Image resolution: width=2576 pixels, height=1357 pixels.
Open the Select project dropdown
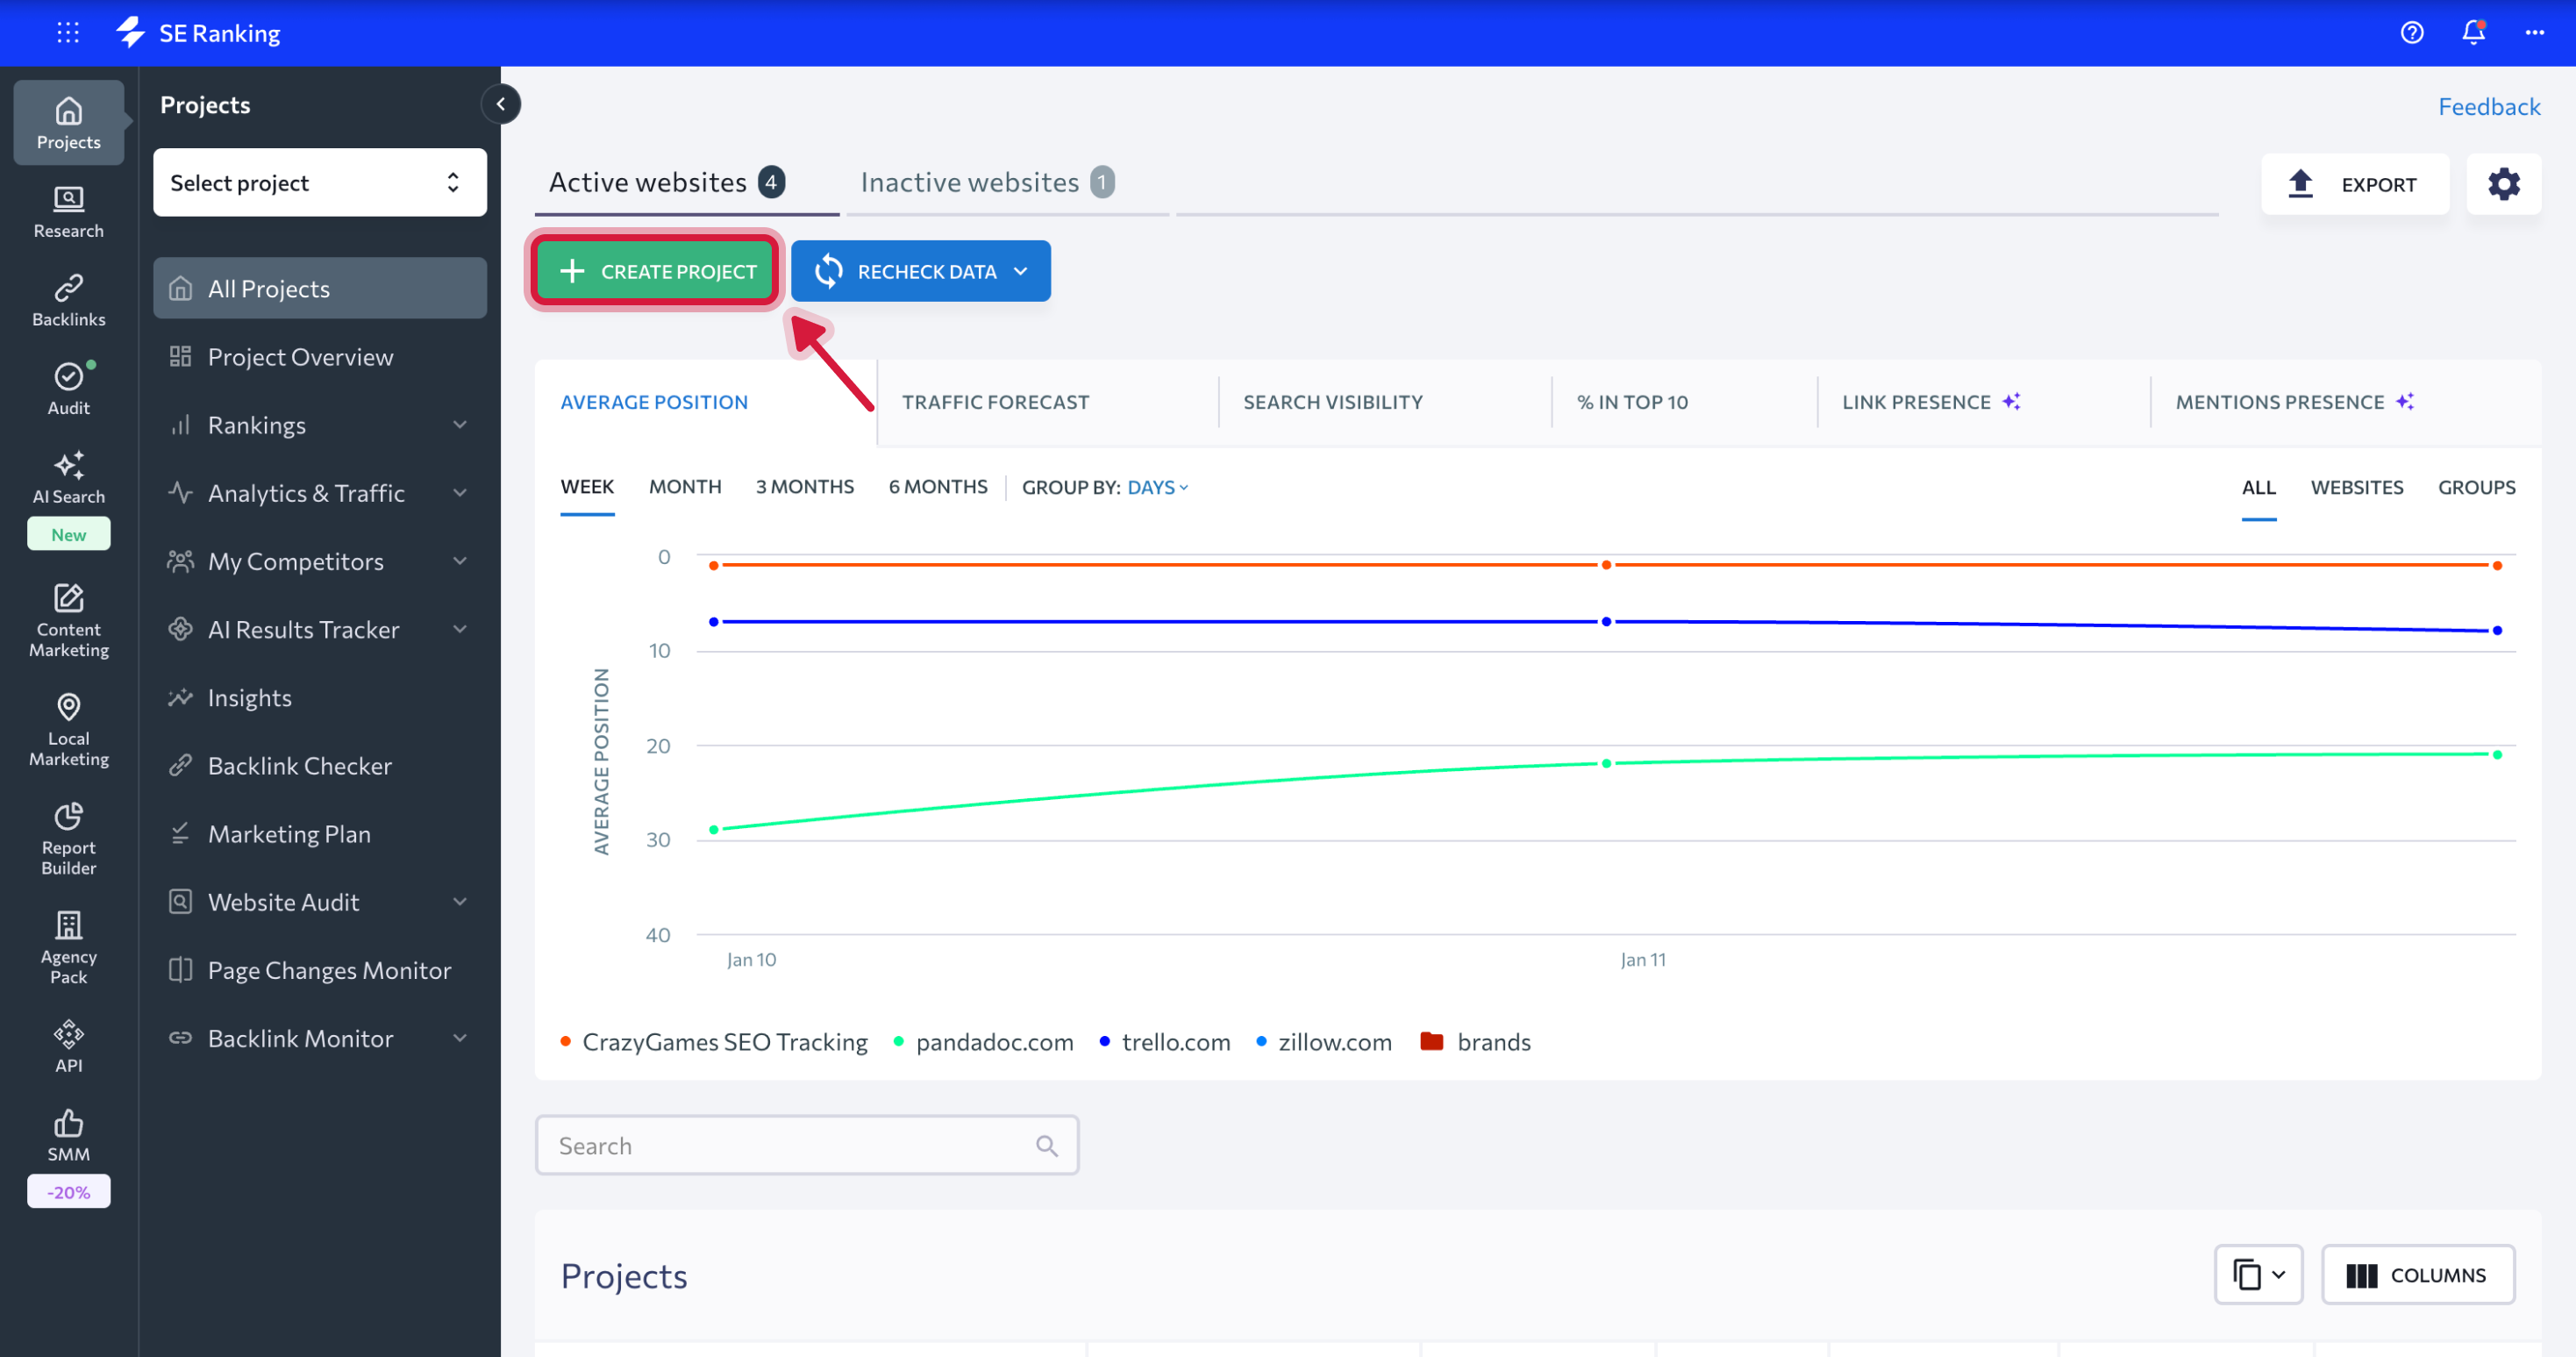tap(319, 182)
